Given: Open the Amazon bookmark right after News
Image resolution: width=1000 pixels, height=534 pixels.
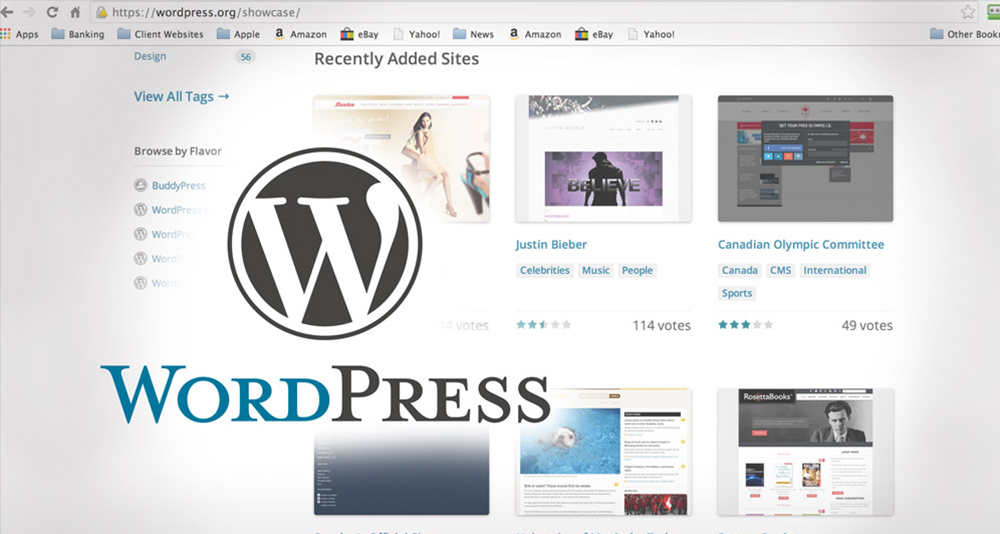Looking at the screenshot, I should (x=534, y=34).
